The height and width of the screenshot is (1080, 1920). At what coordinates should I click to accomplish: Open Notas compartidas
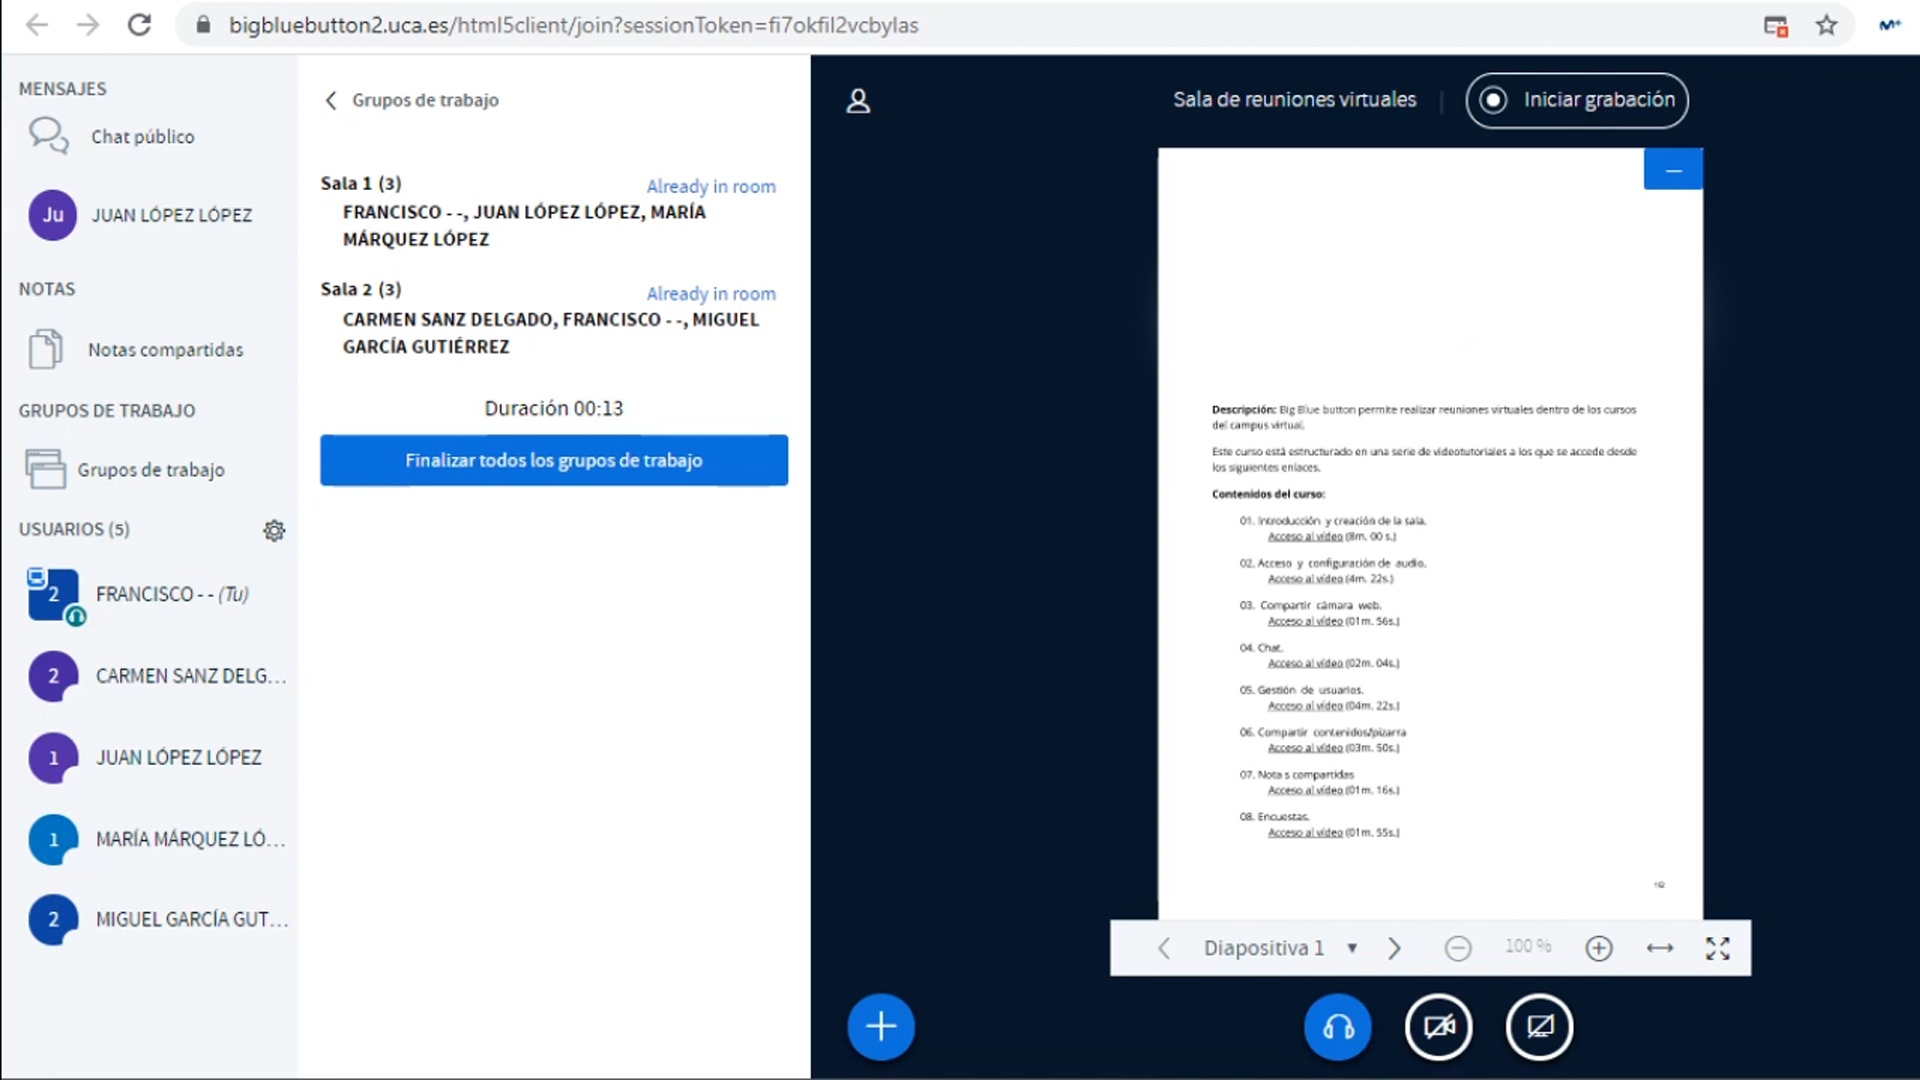click(x=165, y=350)
